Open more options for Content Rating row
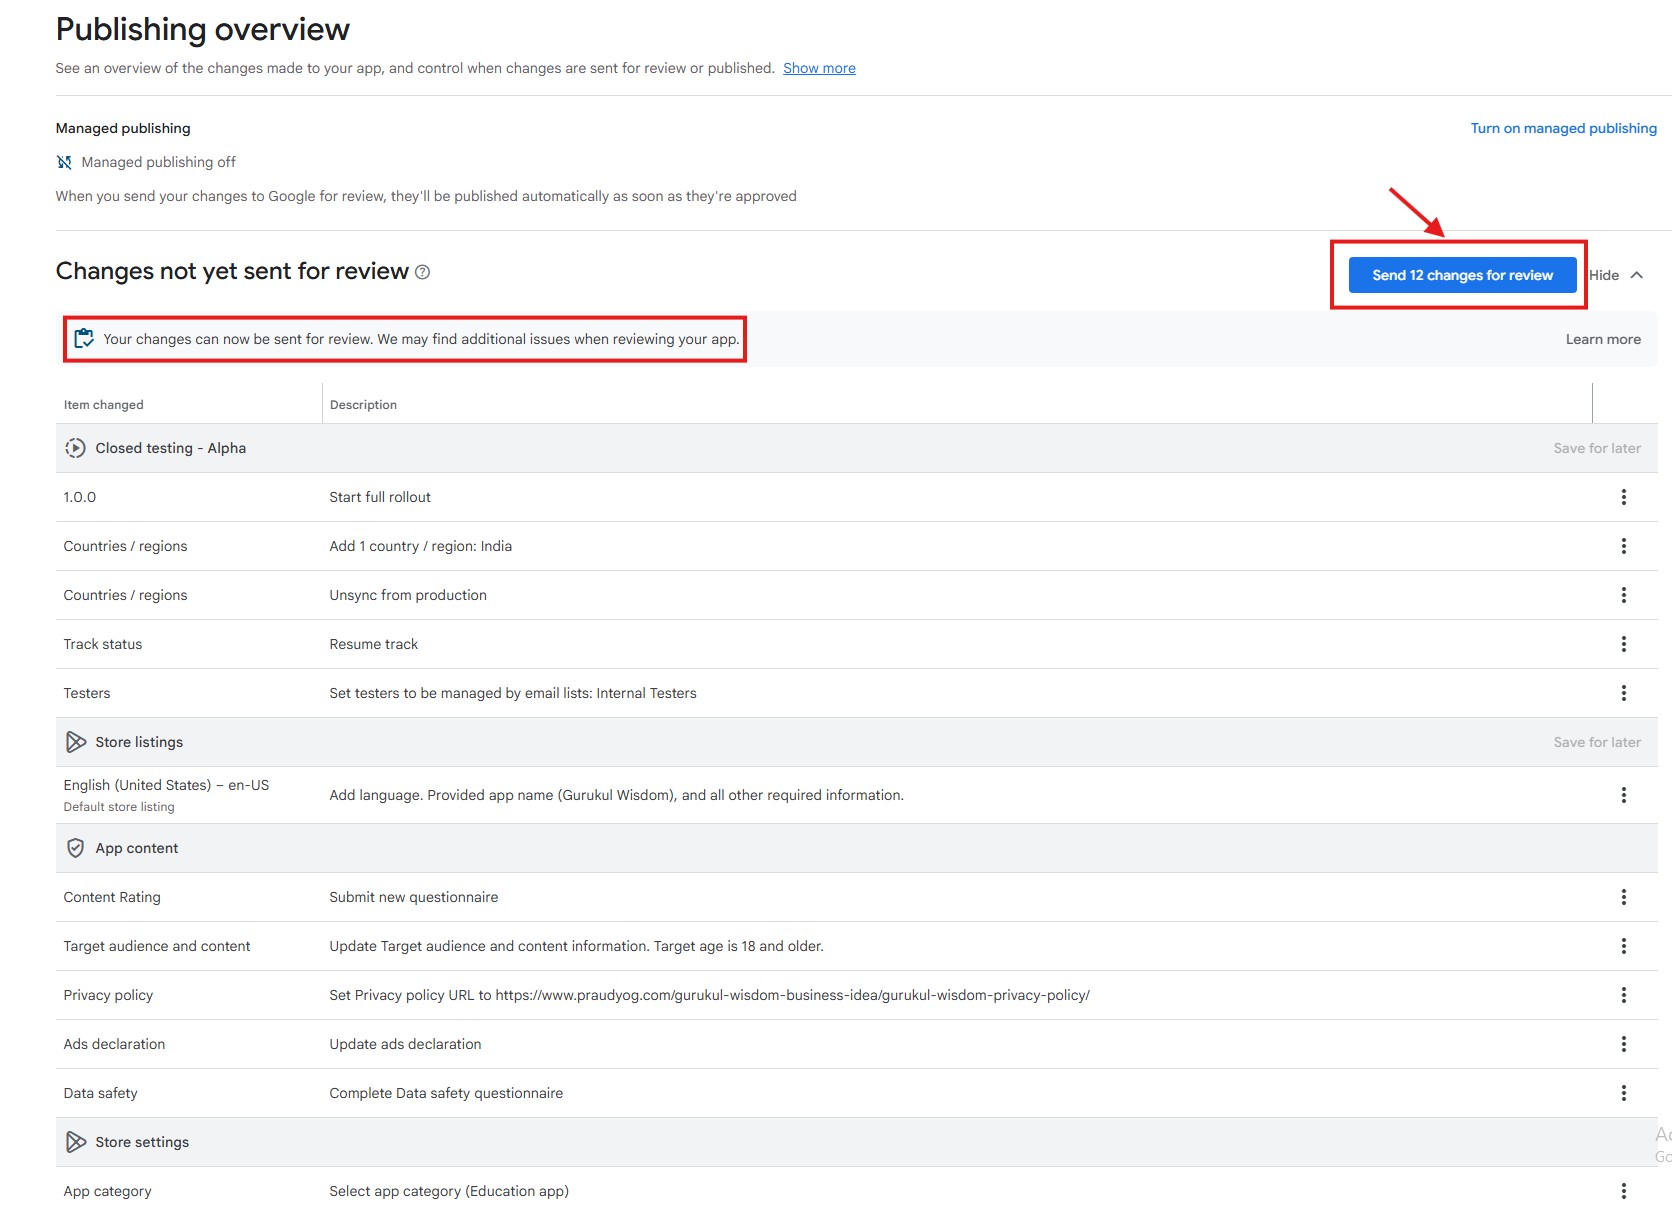 (1623, 897)
